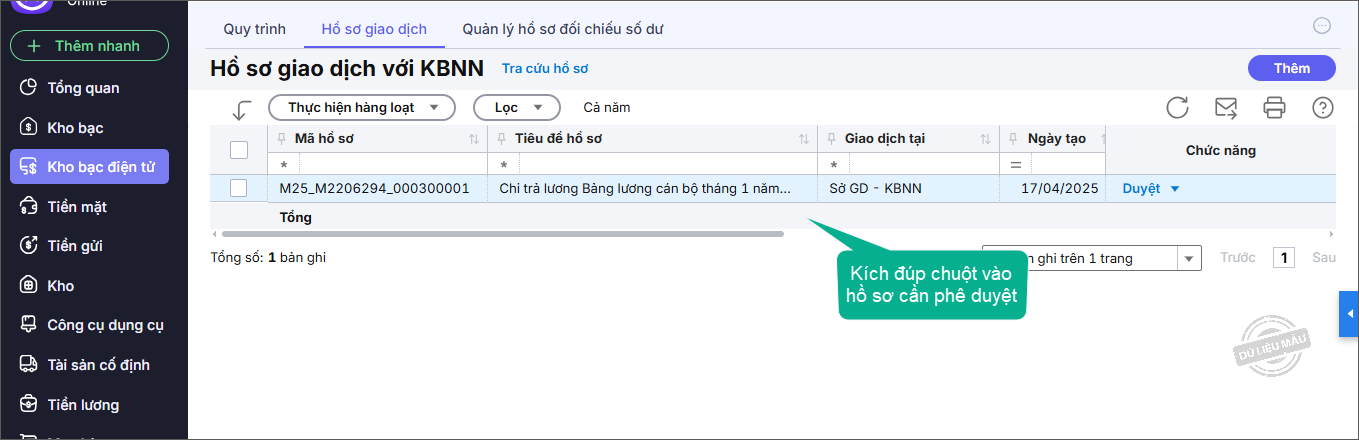Image resolution: width=1359 pixels, height=440 pixels.
Task: Open the Tài sản cố định icon
Action: (29, 365)
